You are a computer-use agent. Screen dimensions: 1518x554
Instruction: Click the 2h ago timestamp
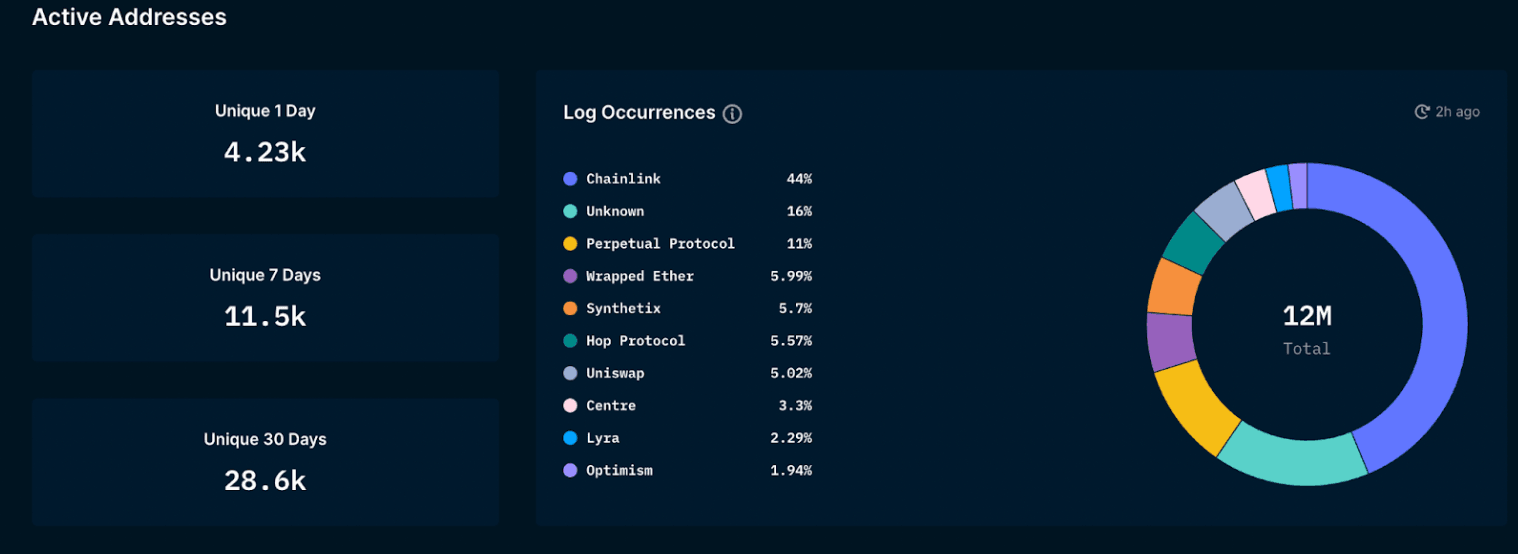click(x=1457, y=112)
